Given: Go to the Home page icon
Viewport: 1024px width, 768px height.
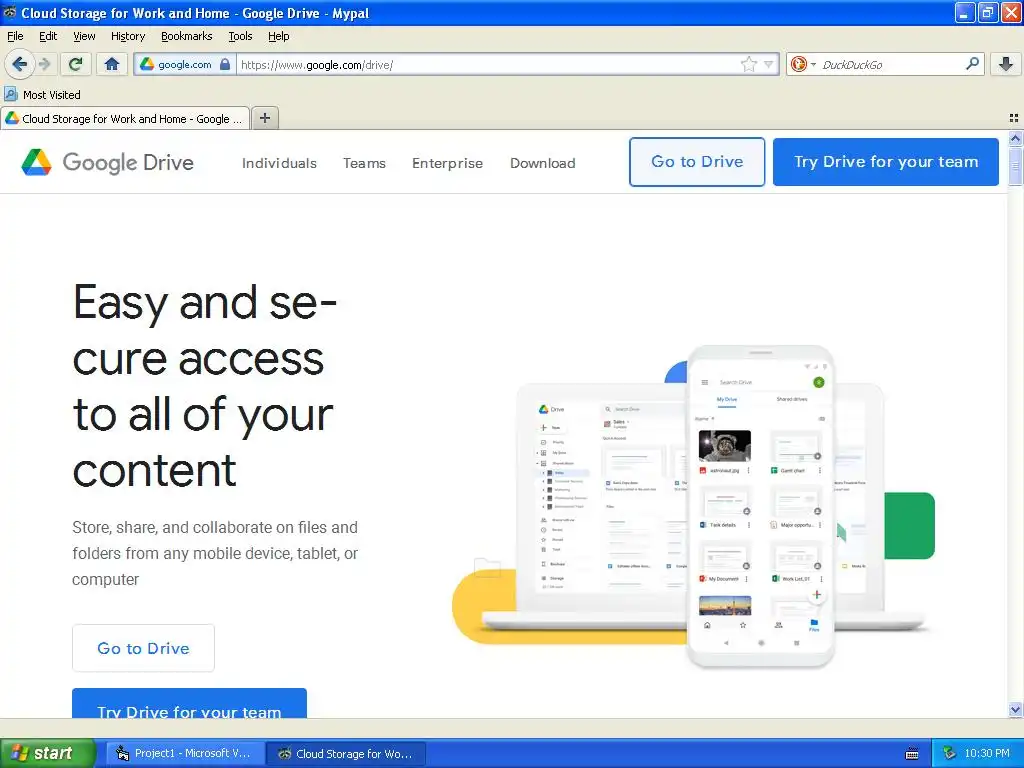Looking at the screenshot, I should [112, 64].
